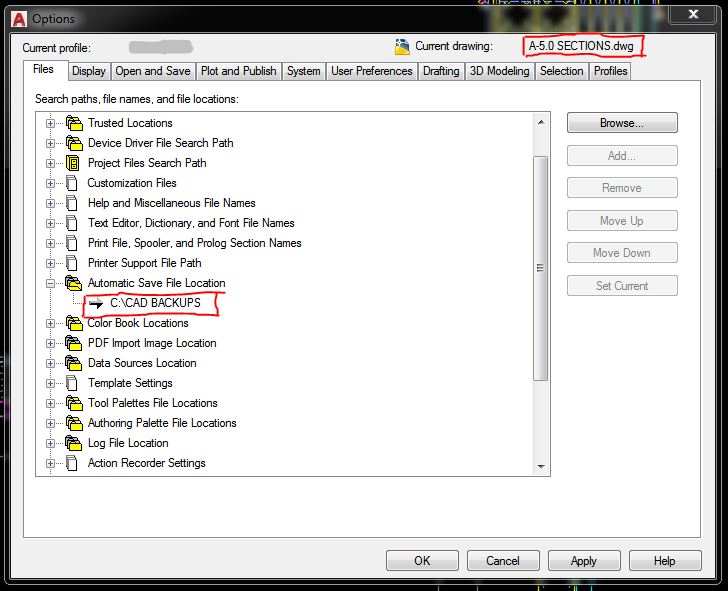The image size is (728, 591).
Task: Expand the Project Files Search Path node
Action: 50,163
